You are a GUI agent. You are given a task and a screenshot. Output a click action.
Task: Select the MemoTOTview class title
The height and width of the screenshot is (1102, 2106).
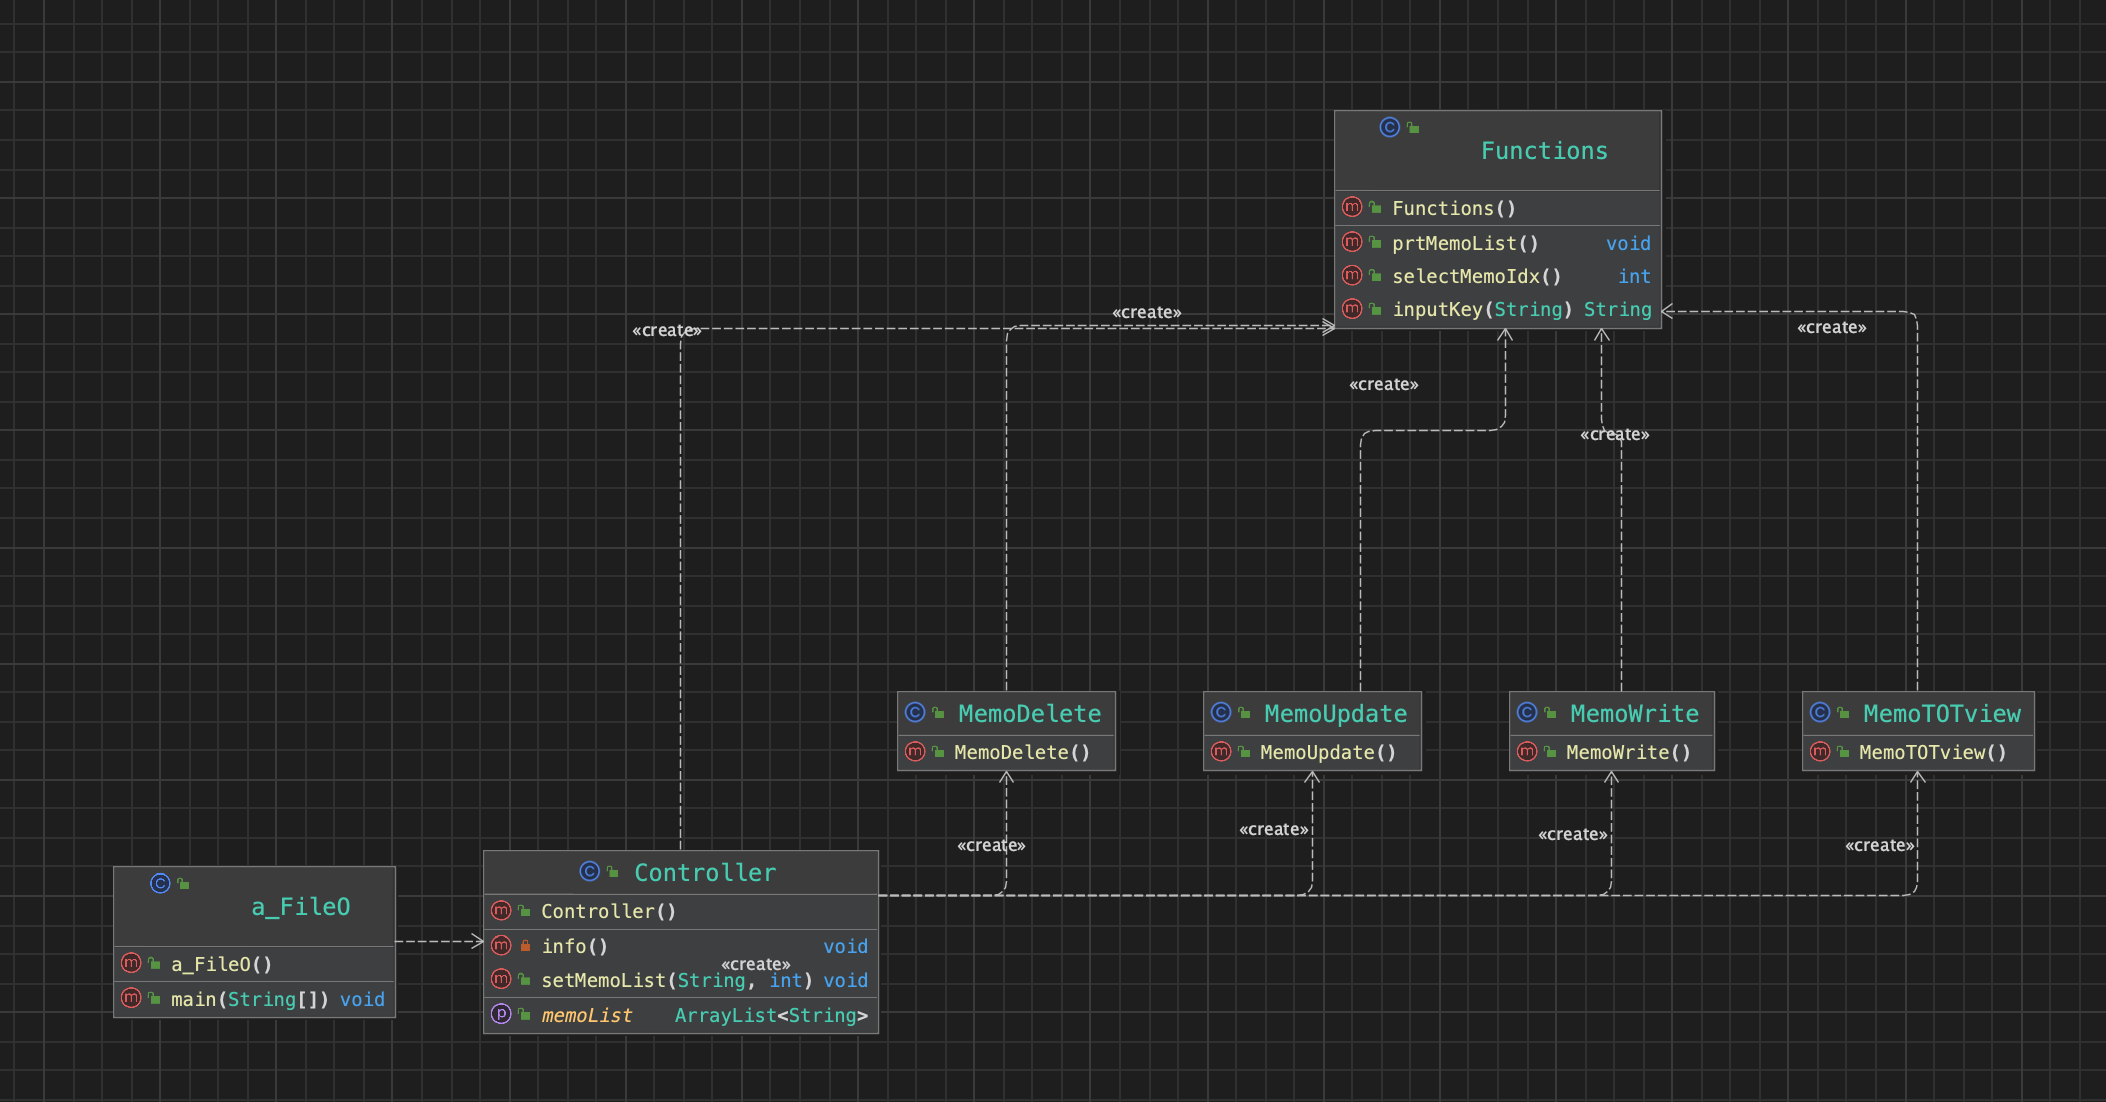pos(1942,713)
